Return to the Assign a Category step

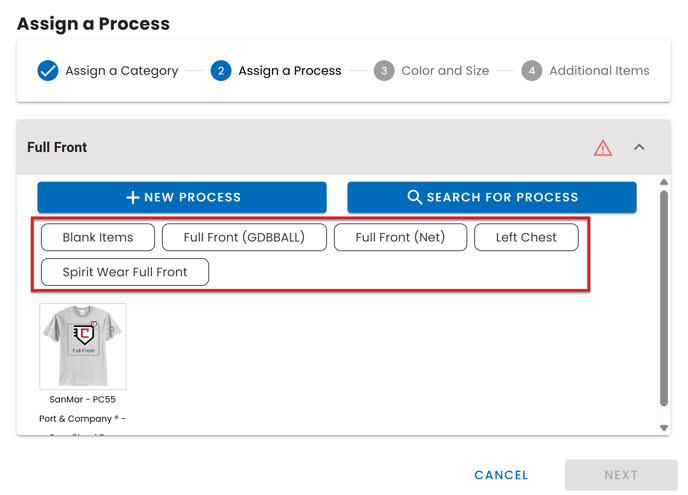point(122,71)
